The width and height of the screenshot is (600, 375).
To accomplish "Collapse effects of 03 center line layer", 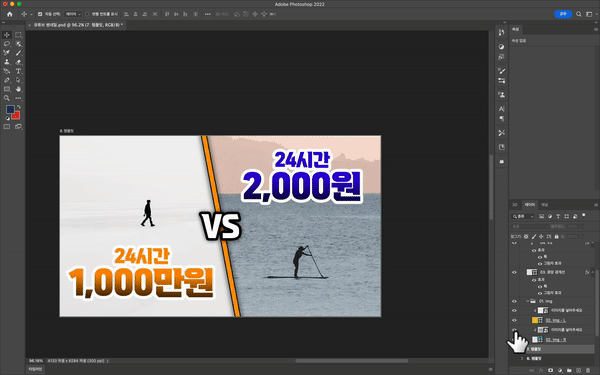I will pos(592,272).
